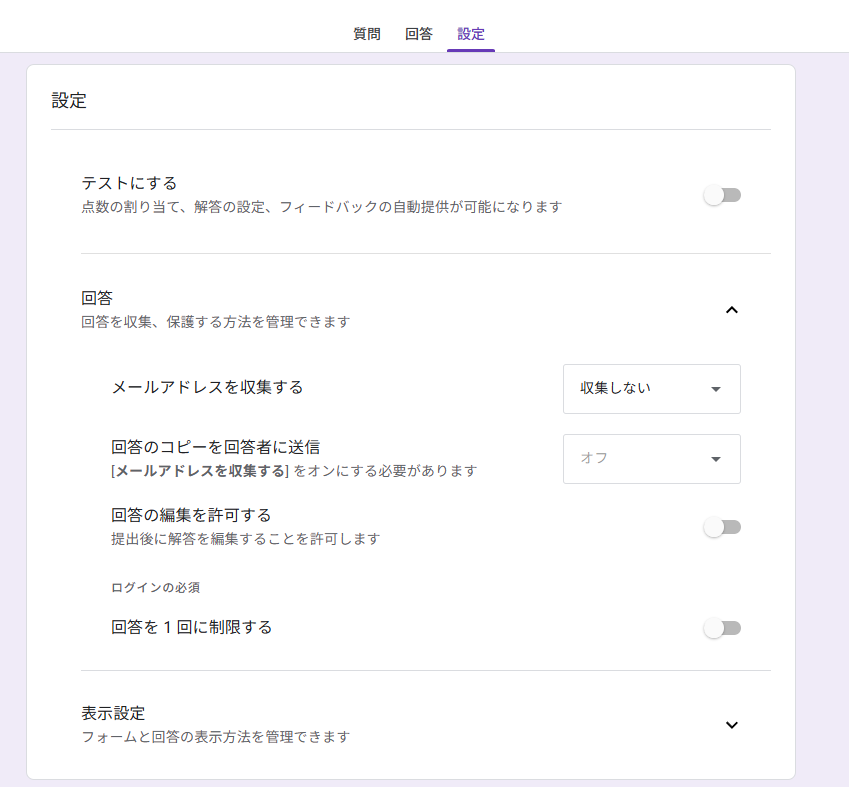Click the テストにする label
The image size is (849, 787).
point(129,183)
